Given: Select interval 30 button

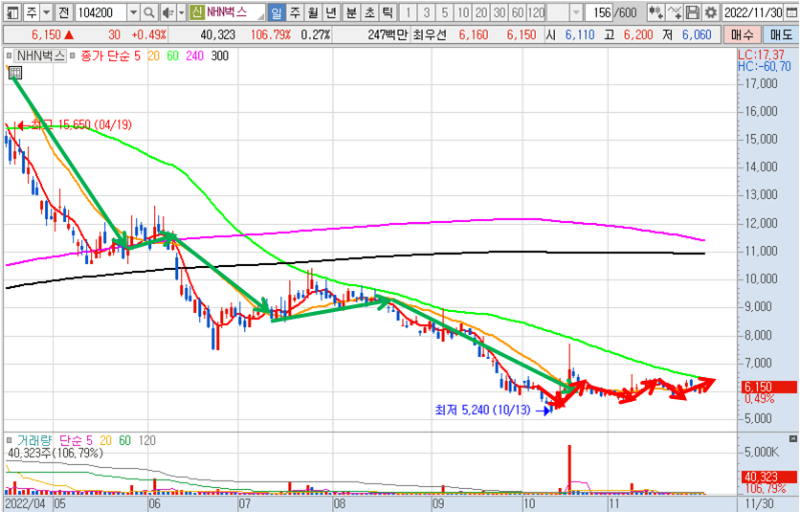Looking at the screenshot, I should pyautogui.click(x=499, y=12).
